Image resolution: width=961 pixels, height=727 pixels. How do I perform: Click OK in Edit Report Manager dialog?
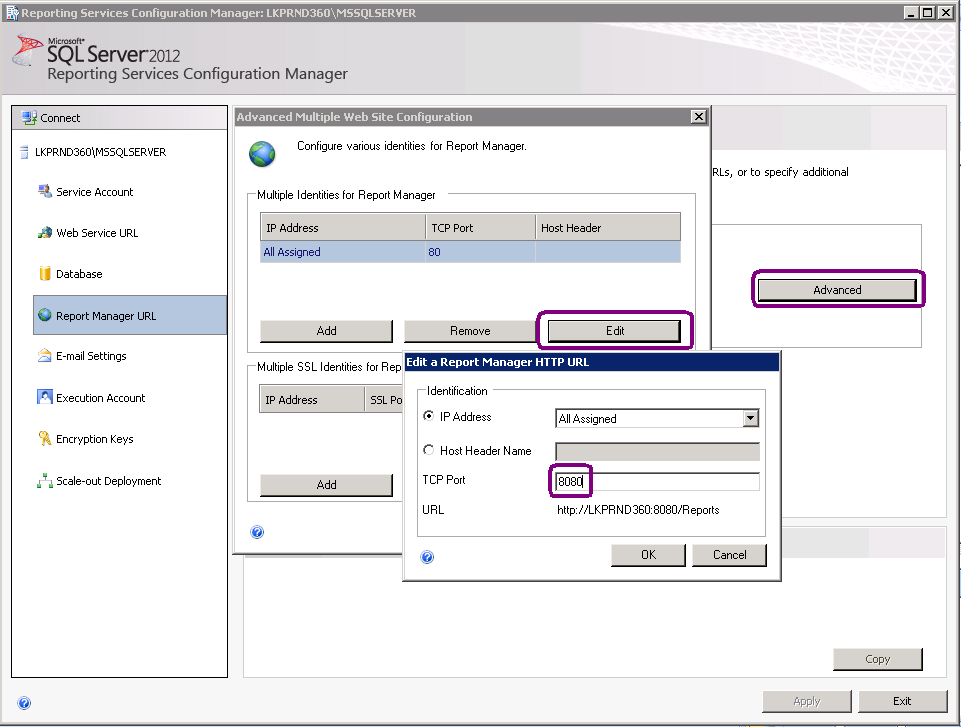648,555
